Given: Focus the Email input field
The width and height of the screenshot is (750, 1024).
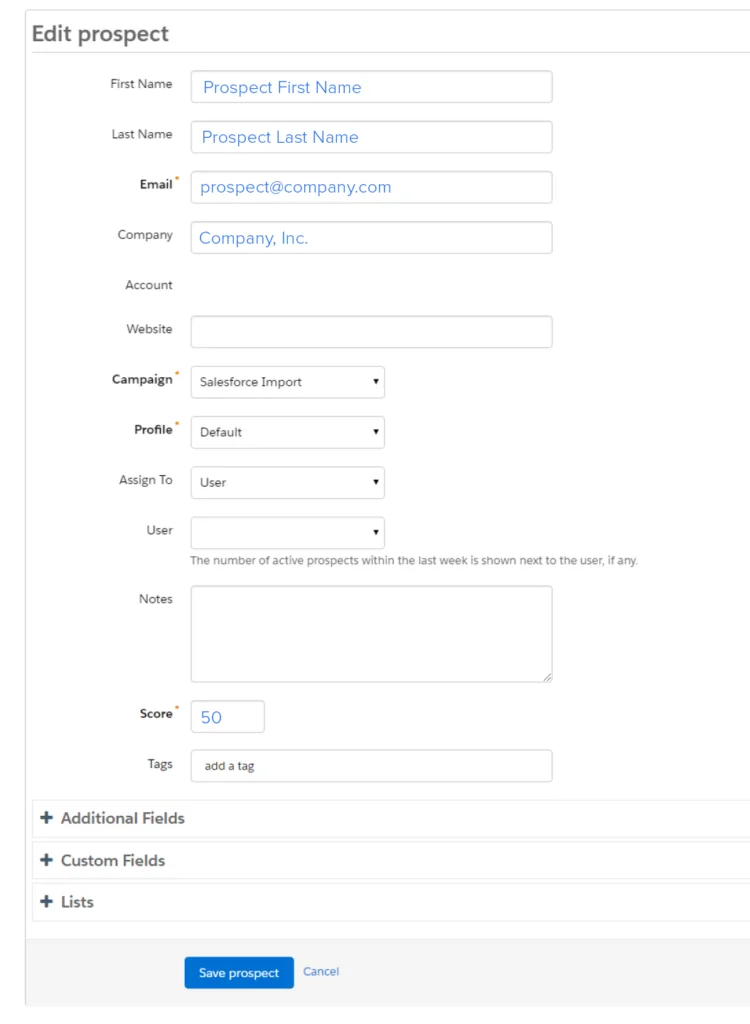Looking at the screenshot, I should pos(371,187).
